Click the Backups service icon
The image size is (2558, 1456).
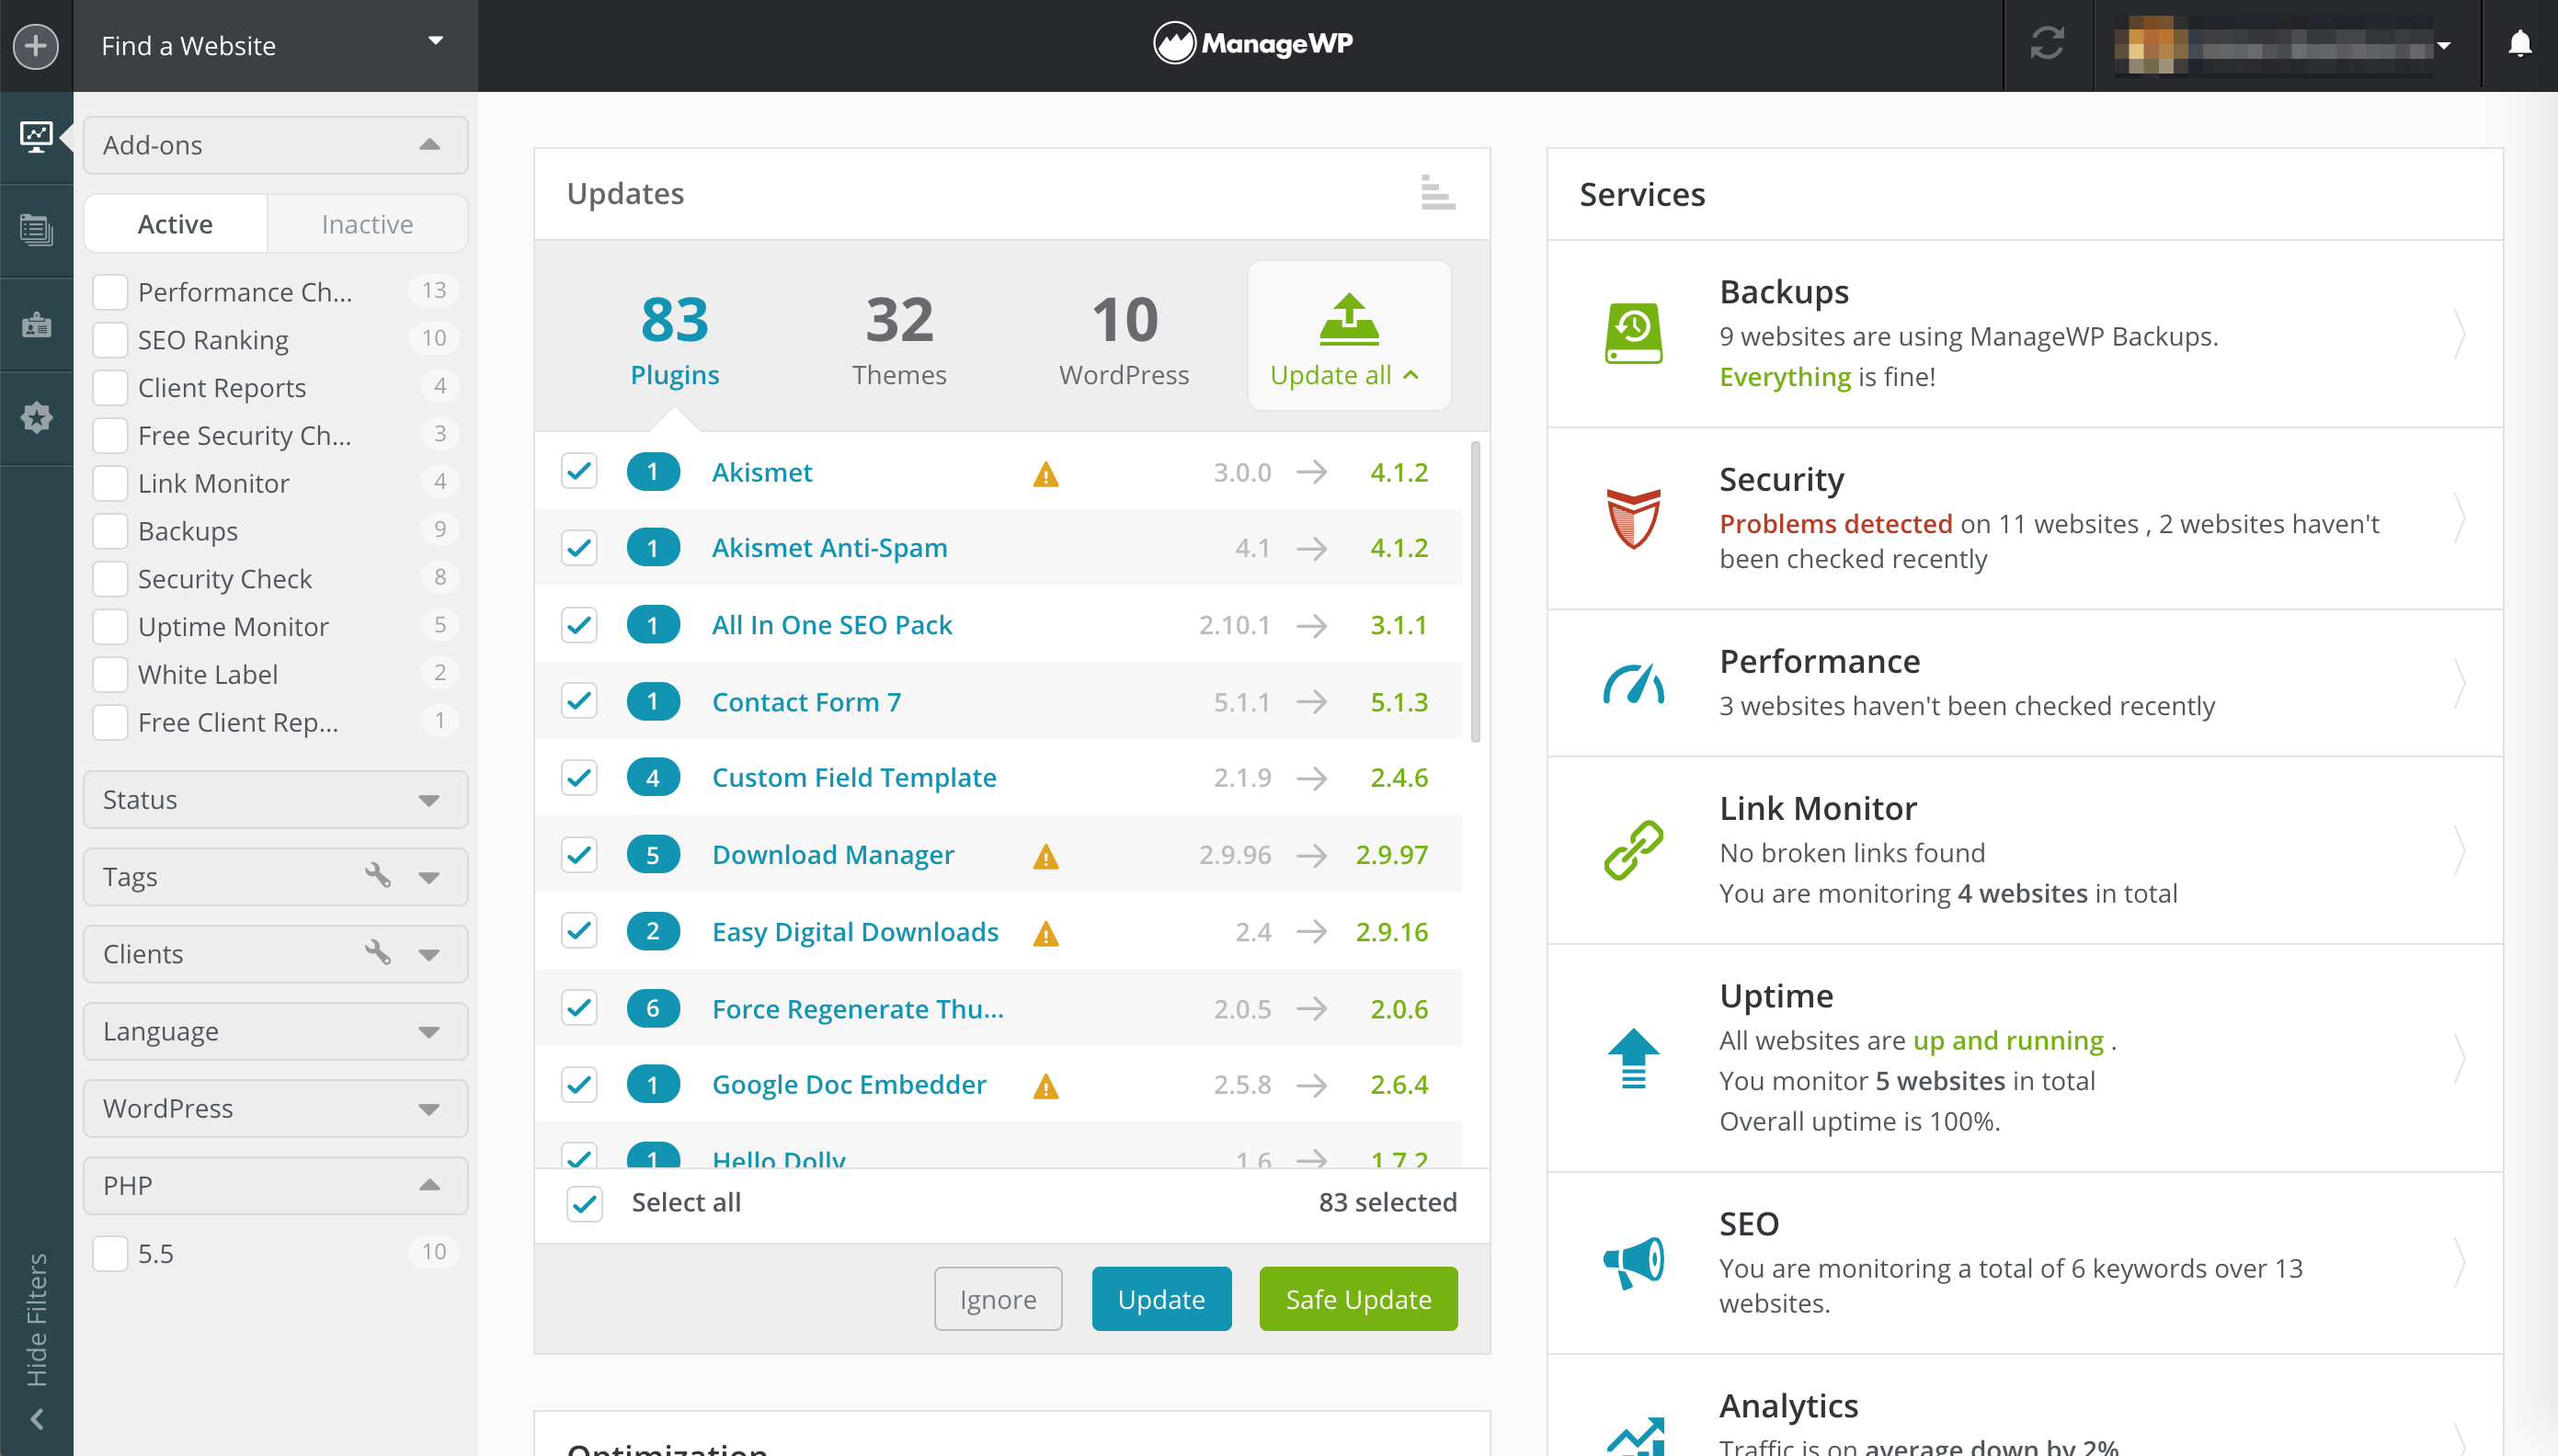tap(1630, 332)
